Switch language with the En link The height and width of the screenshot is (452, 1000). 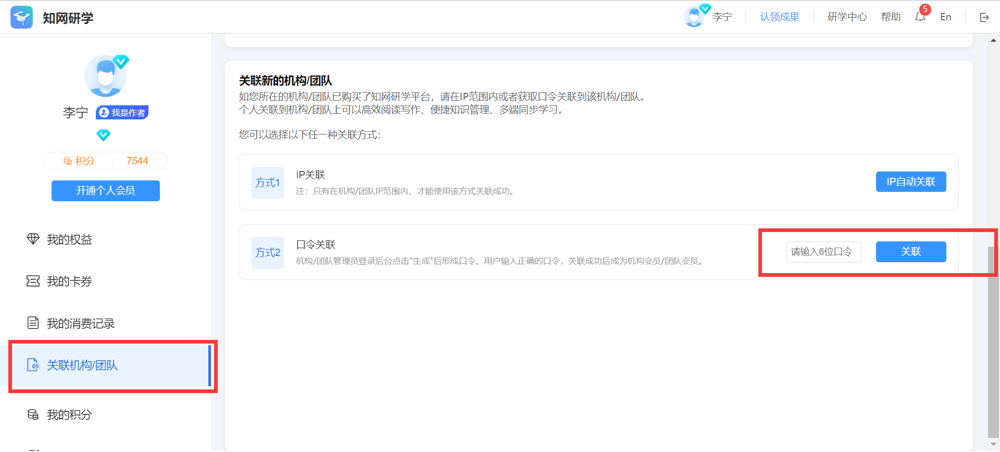[946, 17]
